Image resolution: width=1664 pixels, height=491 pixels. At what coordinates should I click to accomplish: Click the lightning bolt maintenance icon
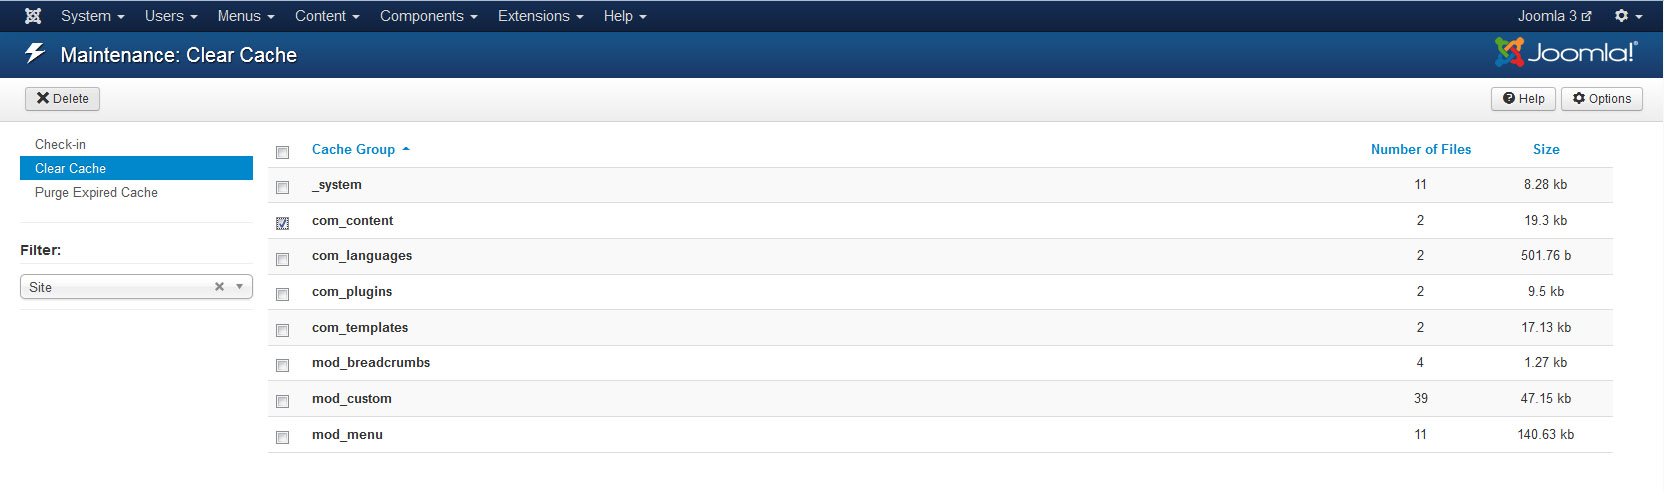pyautogui.click(x=35, y=53)
